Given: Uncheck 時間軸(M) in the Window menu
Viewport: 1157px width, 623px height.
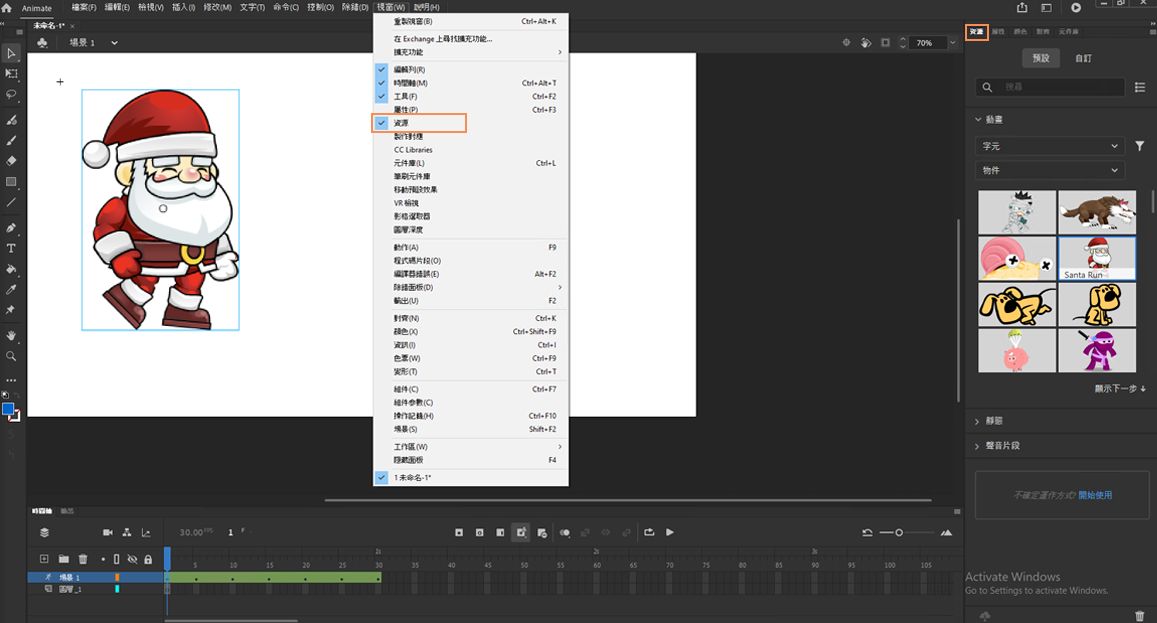Looking at the screenshot, I should tap(471, 83).
